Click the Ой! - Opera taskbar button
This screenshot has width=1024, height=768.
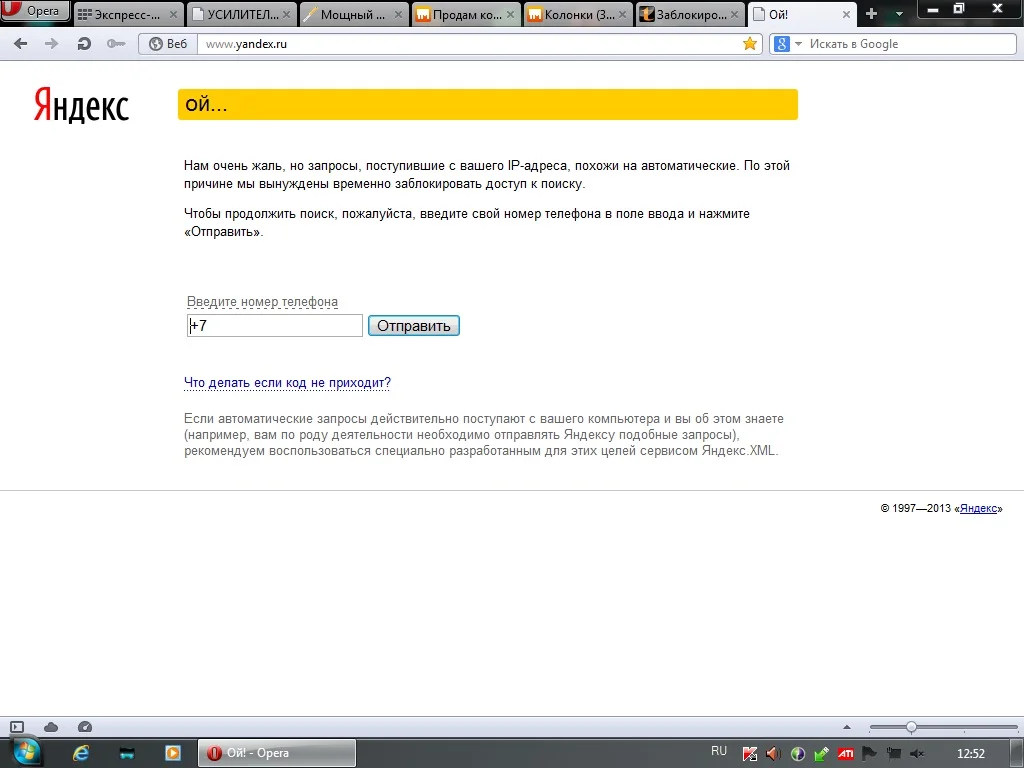point(277,753)
